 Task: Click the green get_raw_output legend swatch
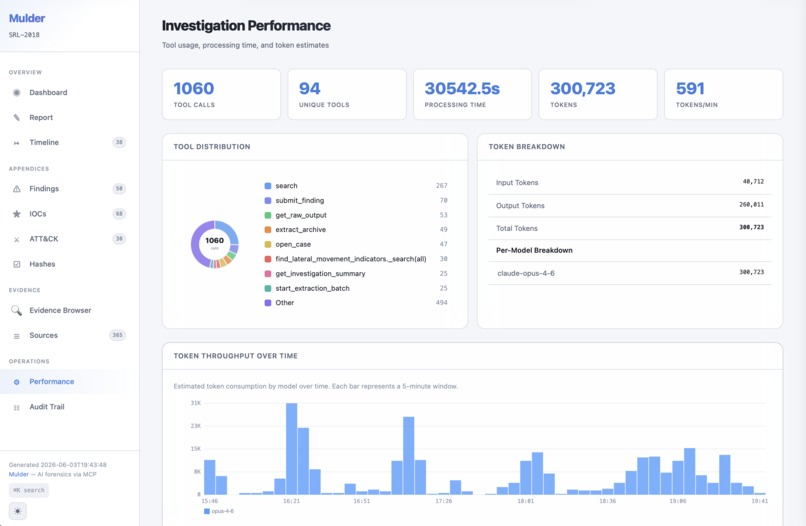[x=268, y=215]
